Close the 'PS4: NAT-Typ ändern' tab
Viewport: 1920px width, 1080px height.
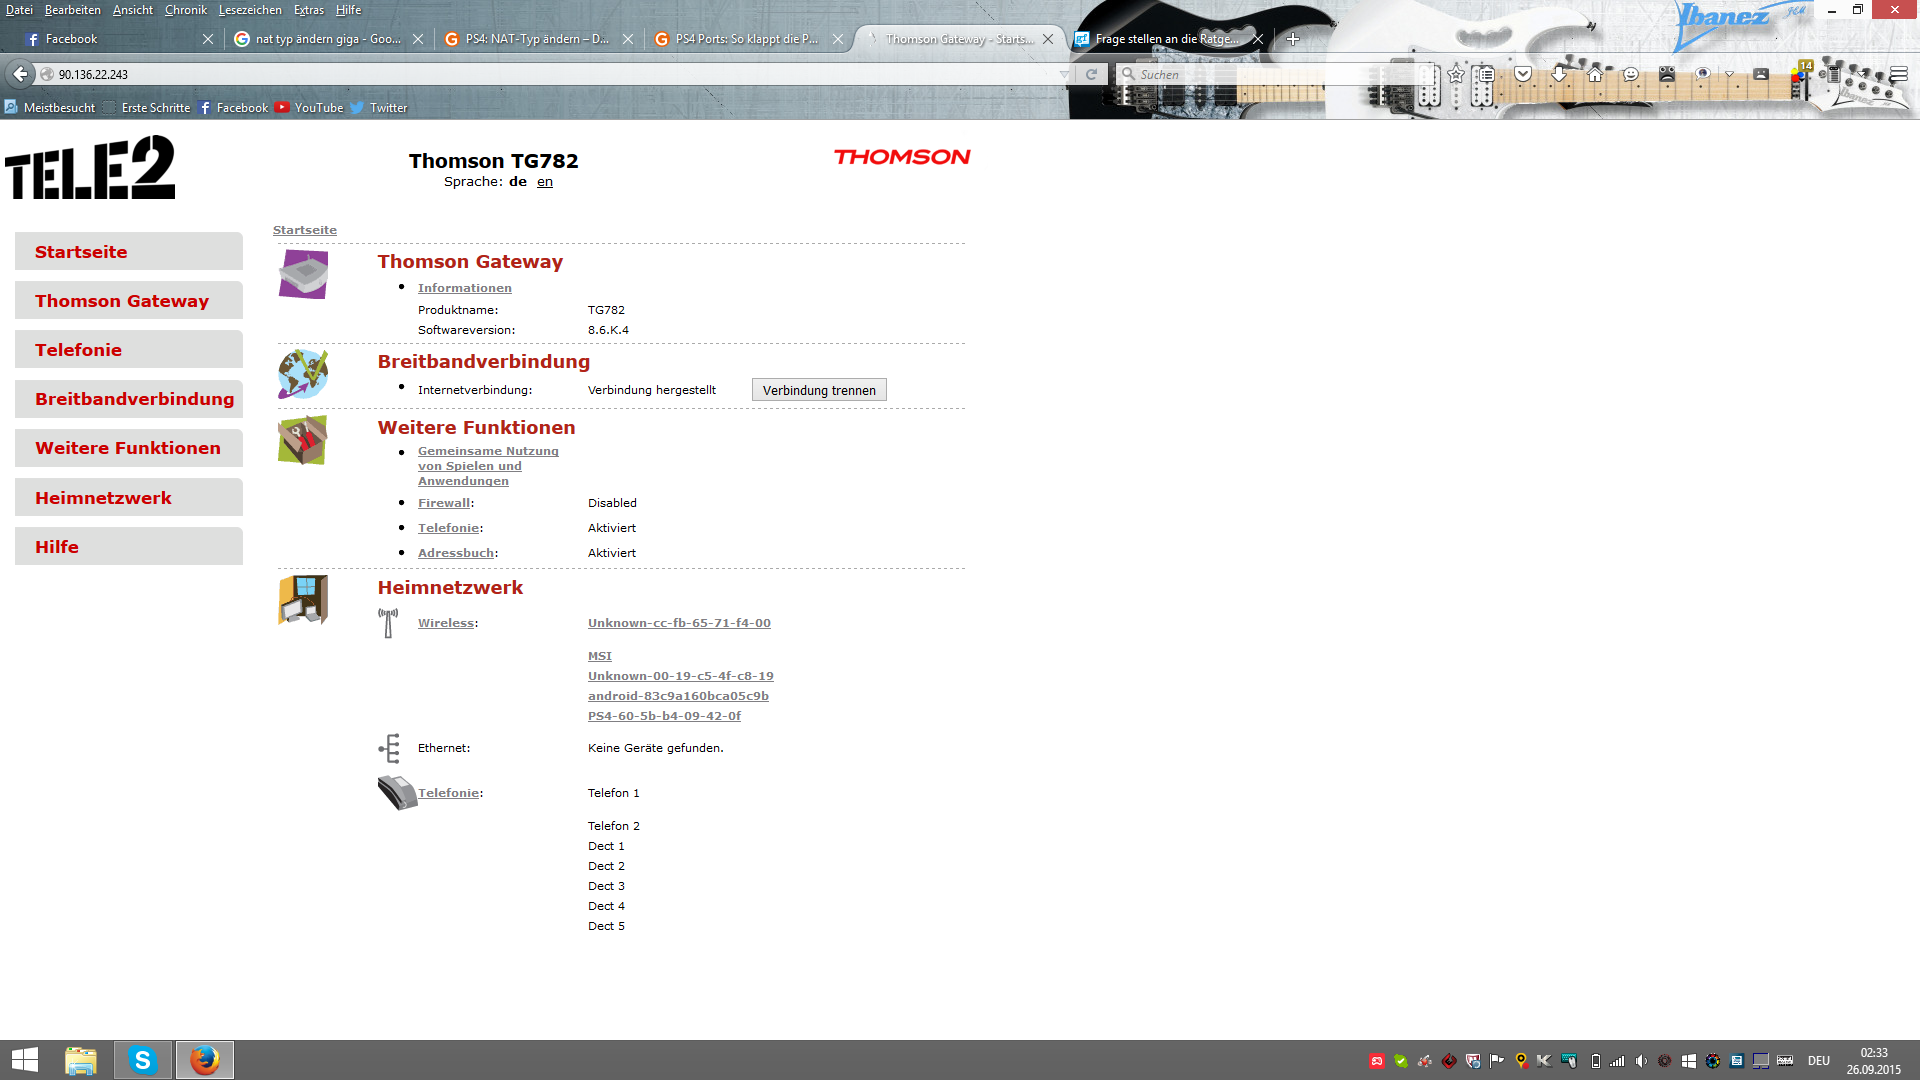pos(628,39)
